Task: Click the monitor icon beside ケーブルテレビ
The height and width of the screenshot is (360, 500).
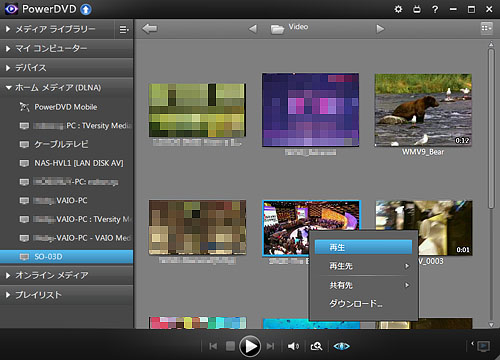Action: (24, 145)
